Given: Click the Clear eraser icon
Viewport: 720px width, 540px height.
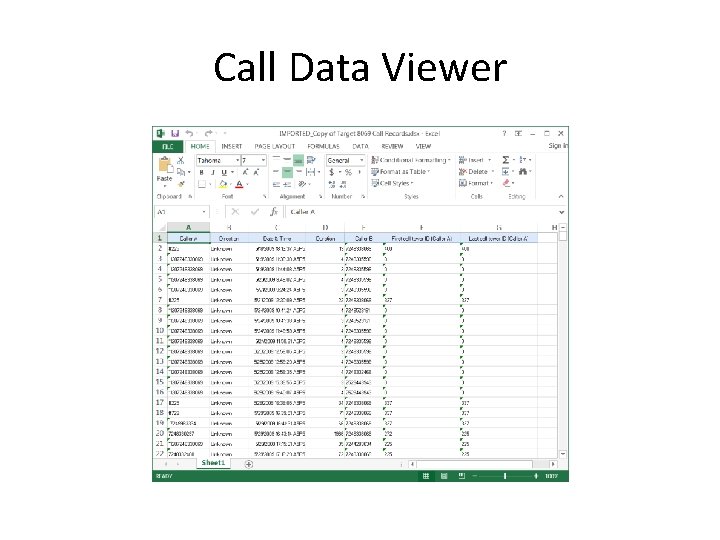Looking at the screenshot, I should pyautogui.click(x=506, y=183).
